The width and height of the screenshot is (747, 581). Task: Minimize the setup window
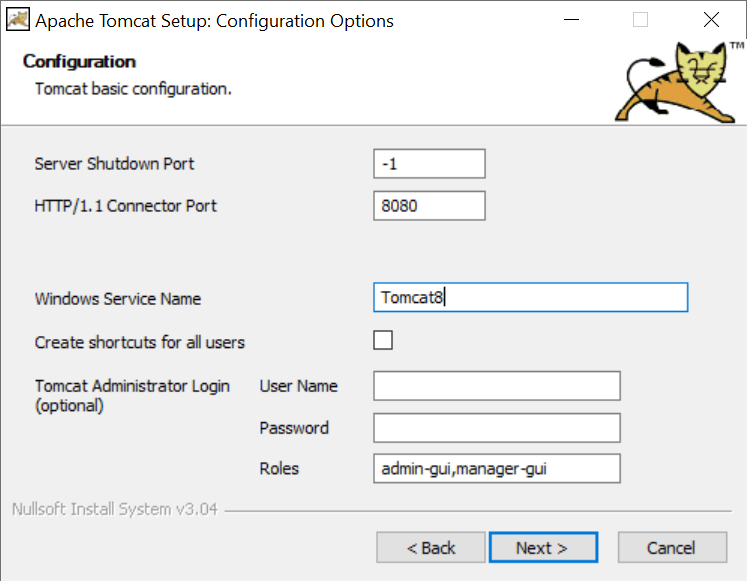[571, 20]
